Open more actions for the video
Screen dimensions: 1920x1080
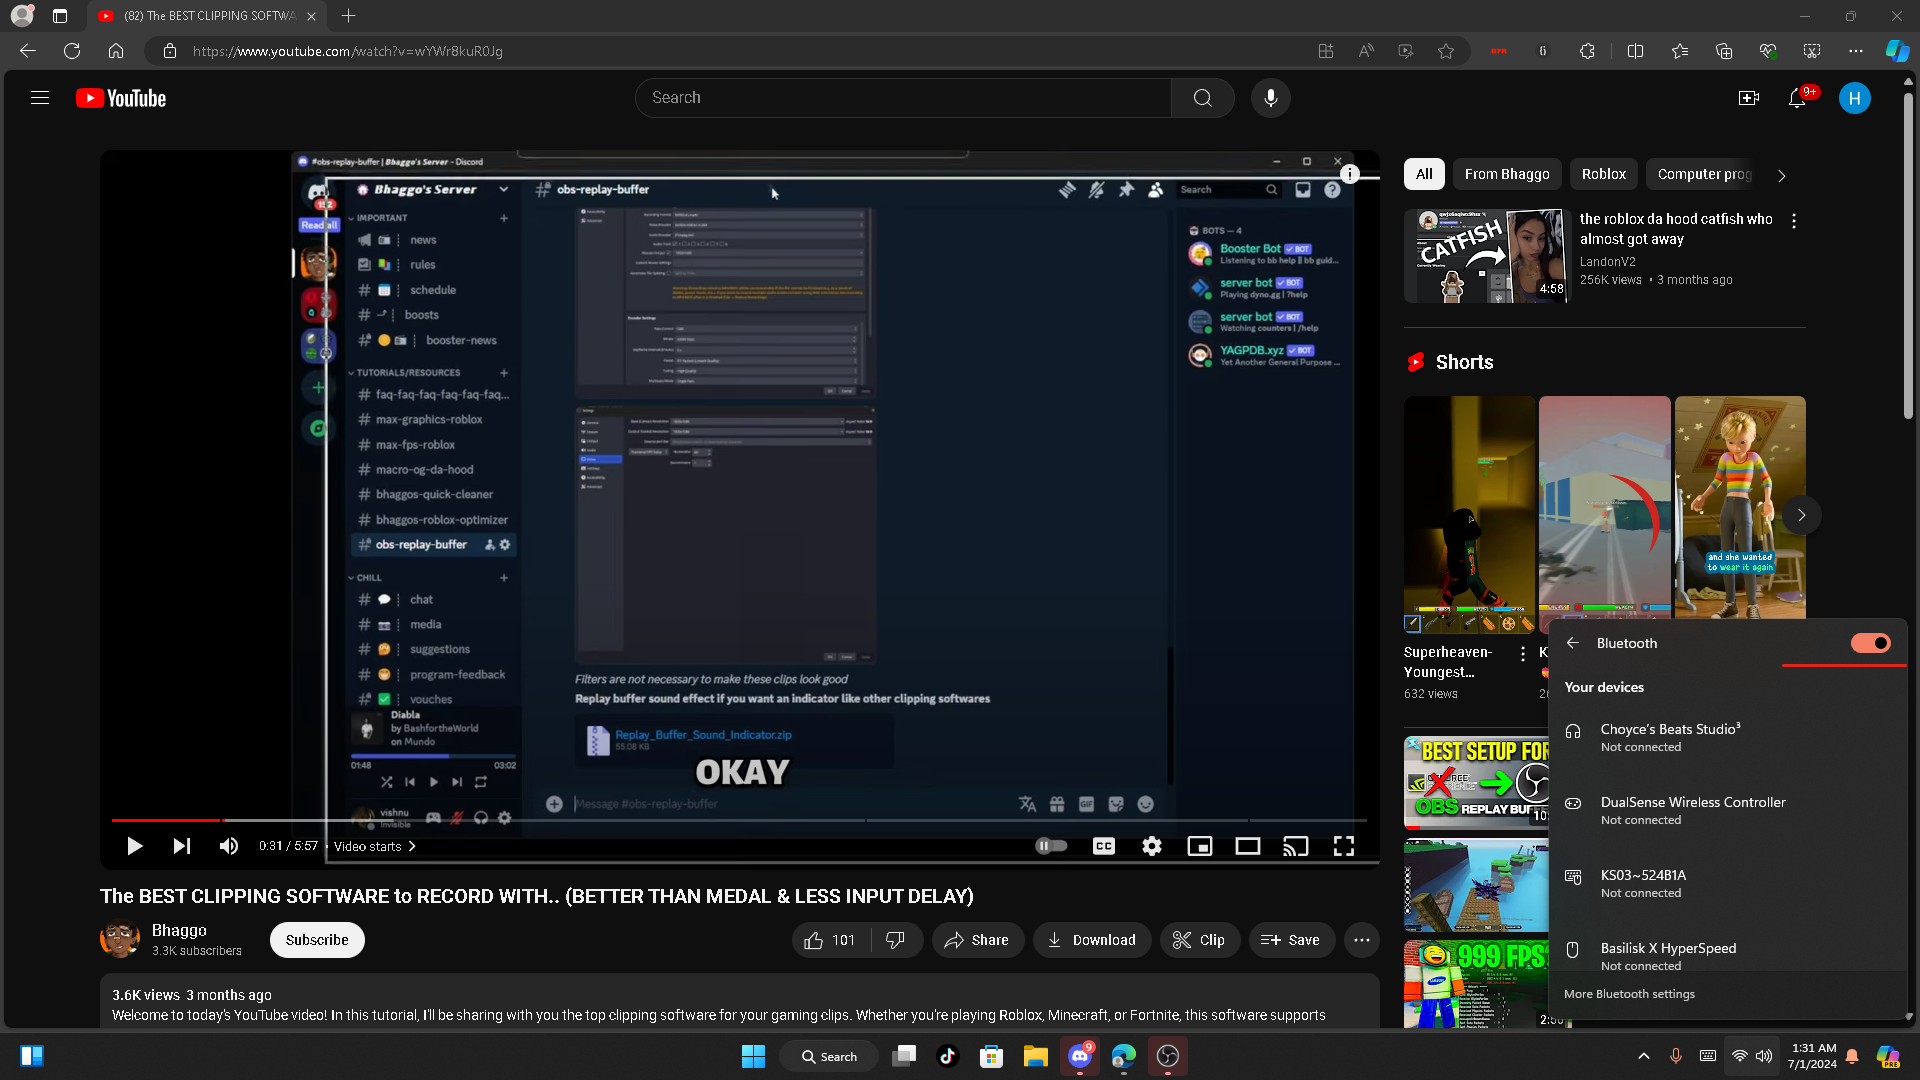[x=1362, y=940]
